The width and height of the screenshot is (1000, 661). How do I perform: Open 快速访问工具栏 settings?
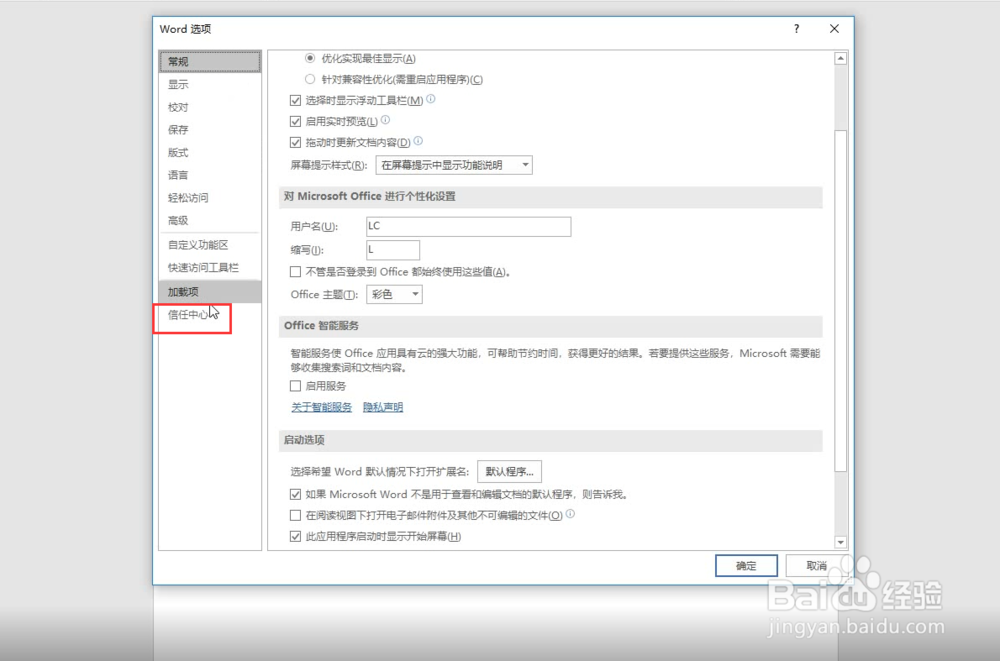(x=210, y=268)
